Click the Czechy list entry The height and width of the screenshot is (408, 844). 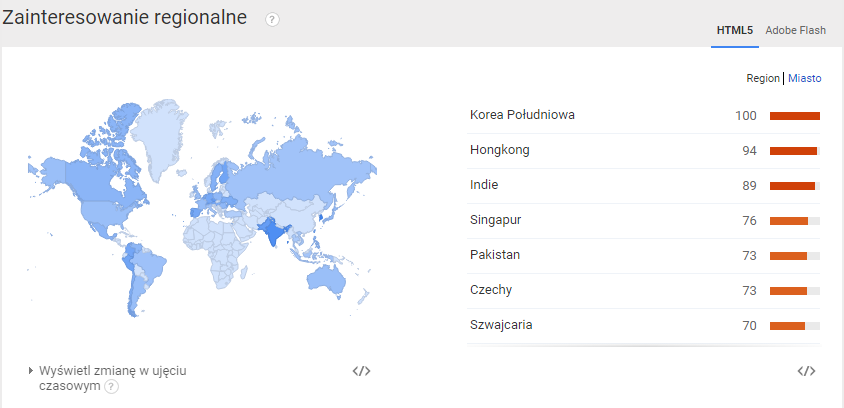point(491,290)
